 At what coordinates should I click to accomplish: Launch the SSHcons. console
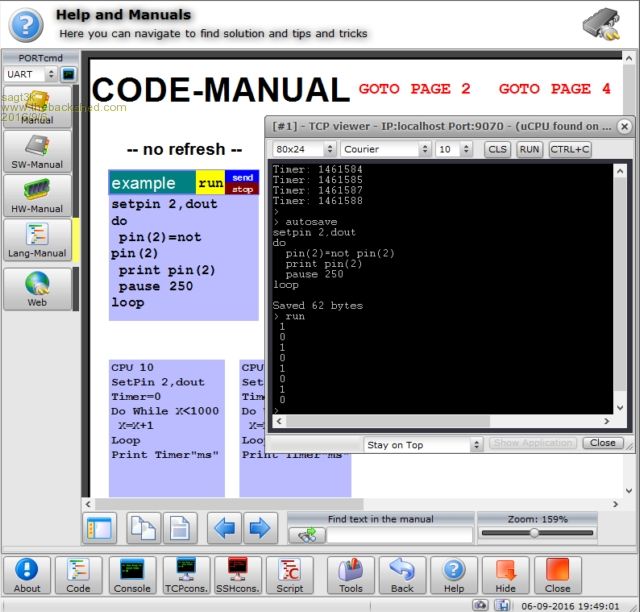coord(237,574)
